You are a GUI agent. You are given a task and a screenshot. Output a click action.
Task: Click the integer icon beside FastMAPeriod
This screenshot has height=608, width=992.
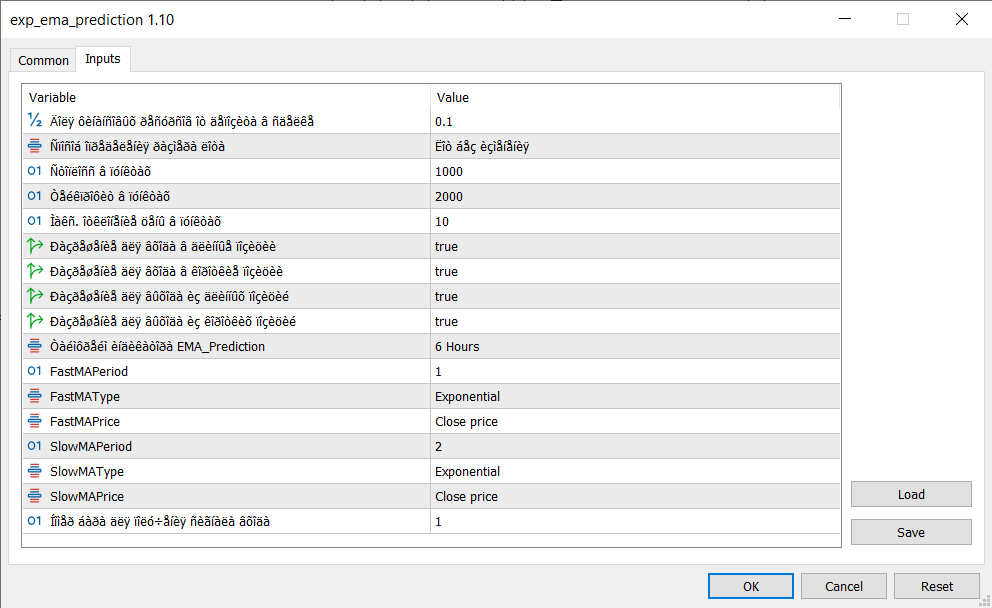[x=35, y=371]
